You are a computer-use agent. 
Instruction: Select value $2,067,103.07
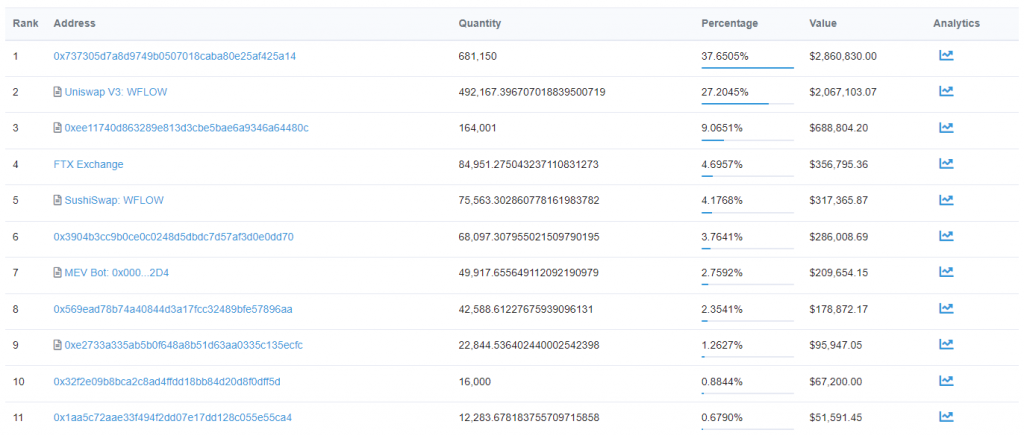(x=842, y=92)
